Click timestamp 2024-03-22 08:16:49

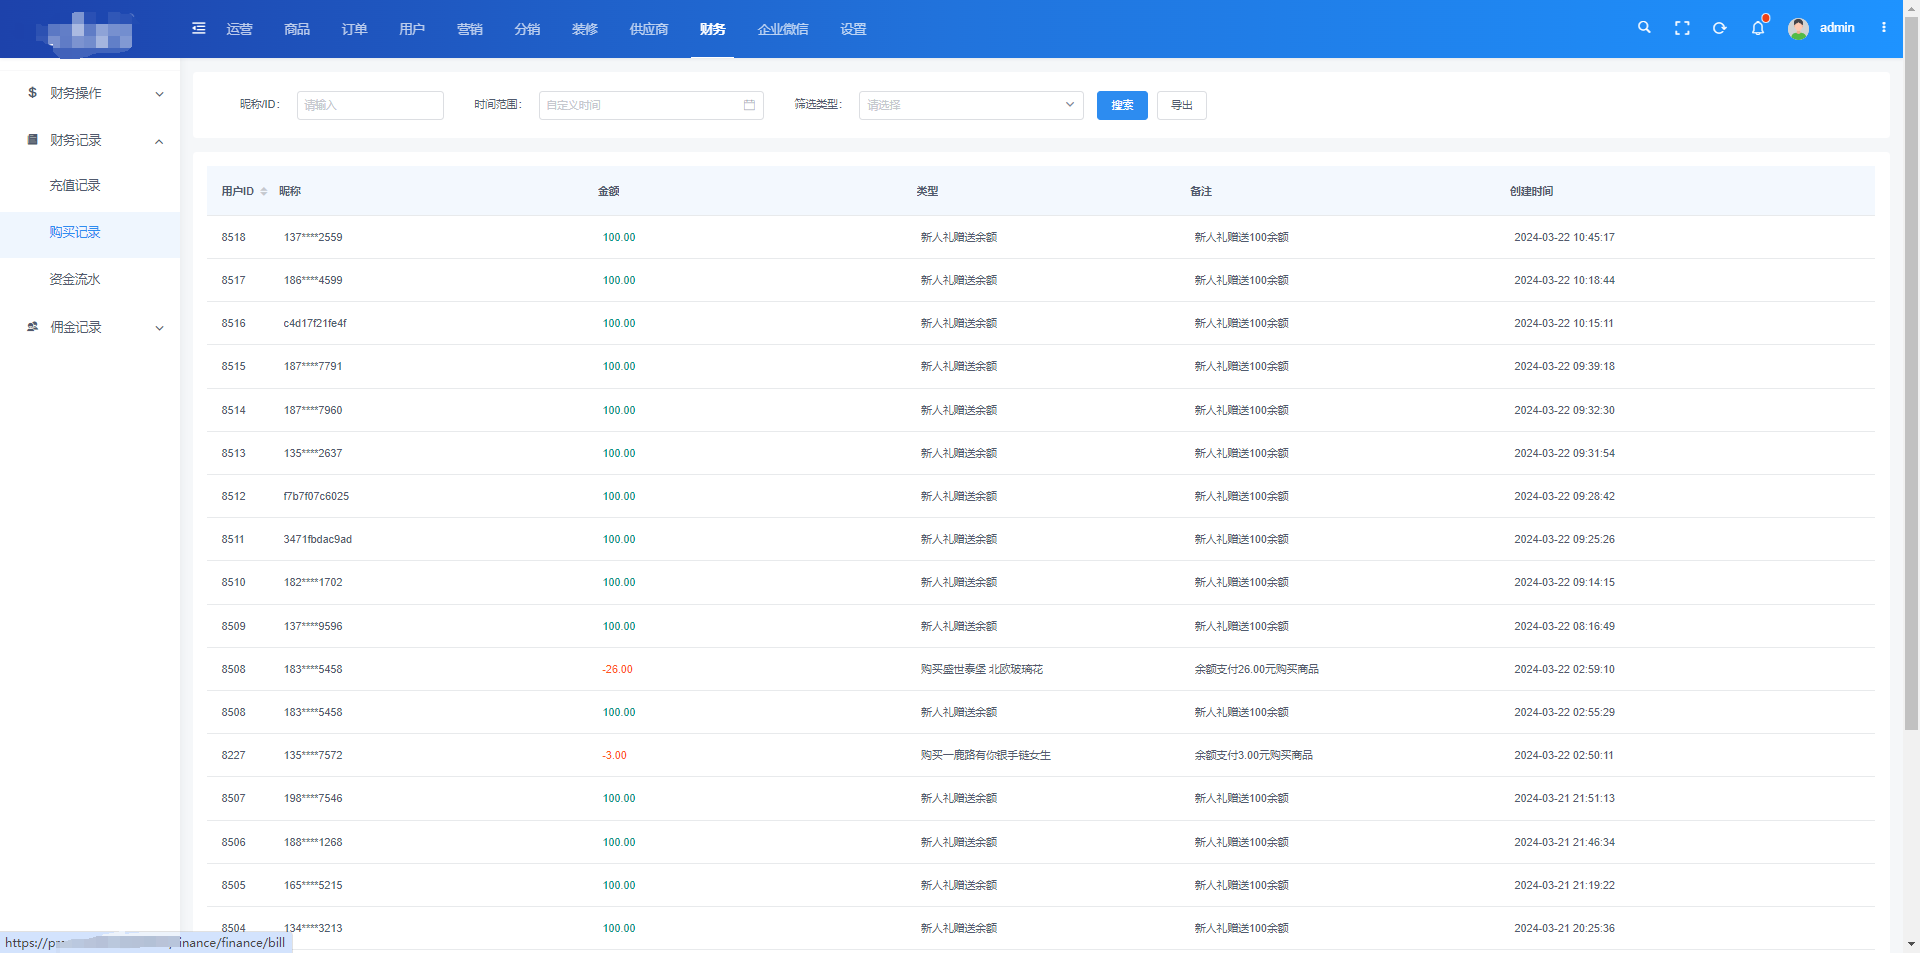(1564, 626)
